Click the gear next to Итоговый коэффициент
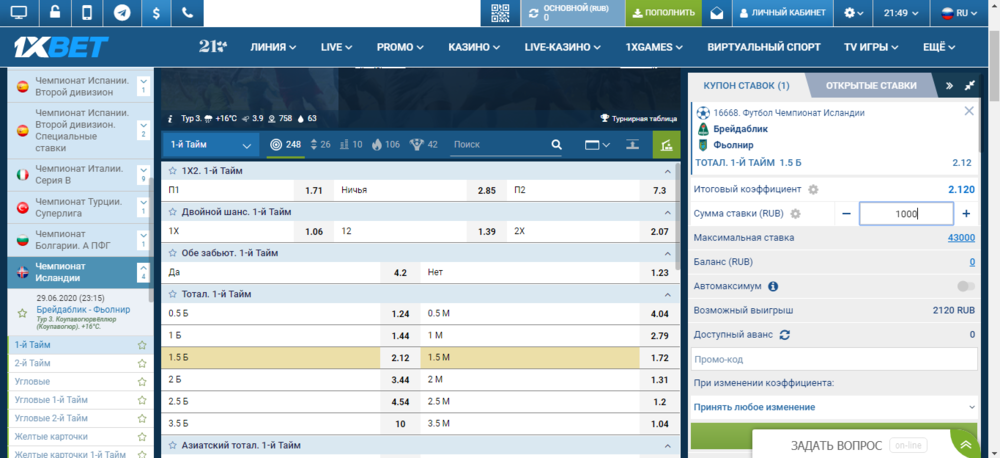This screenshot has width=1000, height=458. coord(813,189)
